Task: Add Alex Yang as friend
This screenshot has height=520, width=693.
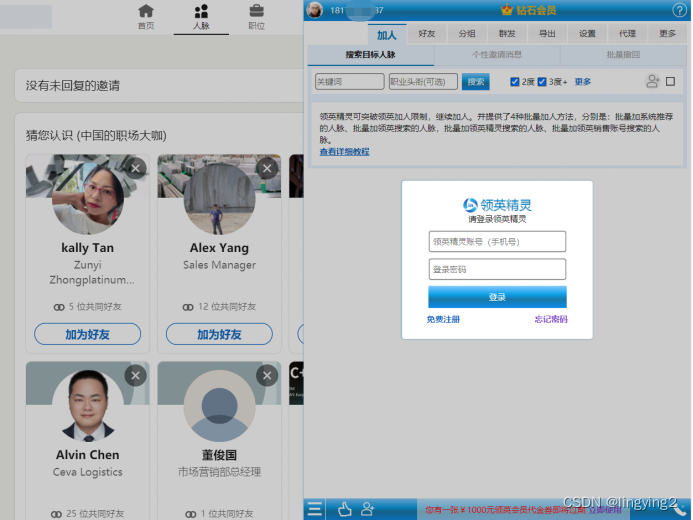Action: [x=219, y=334]
